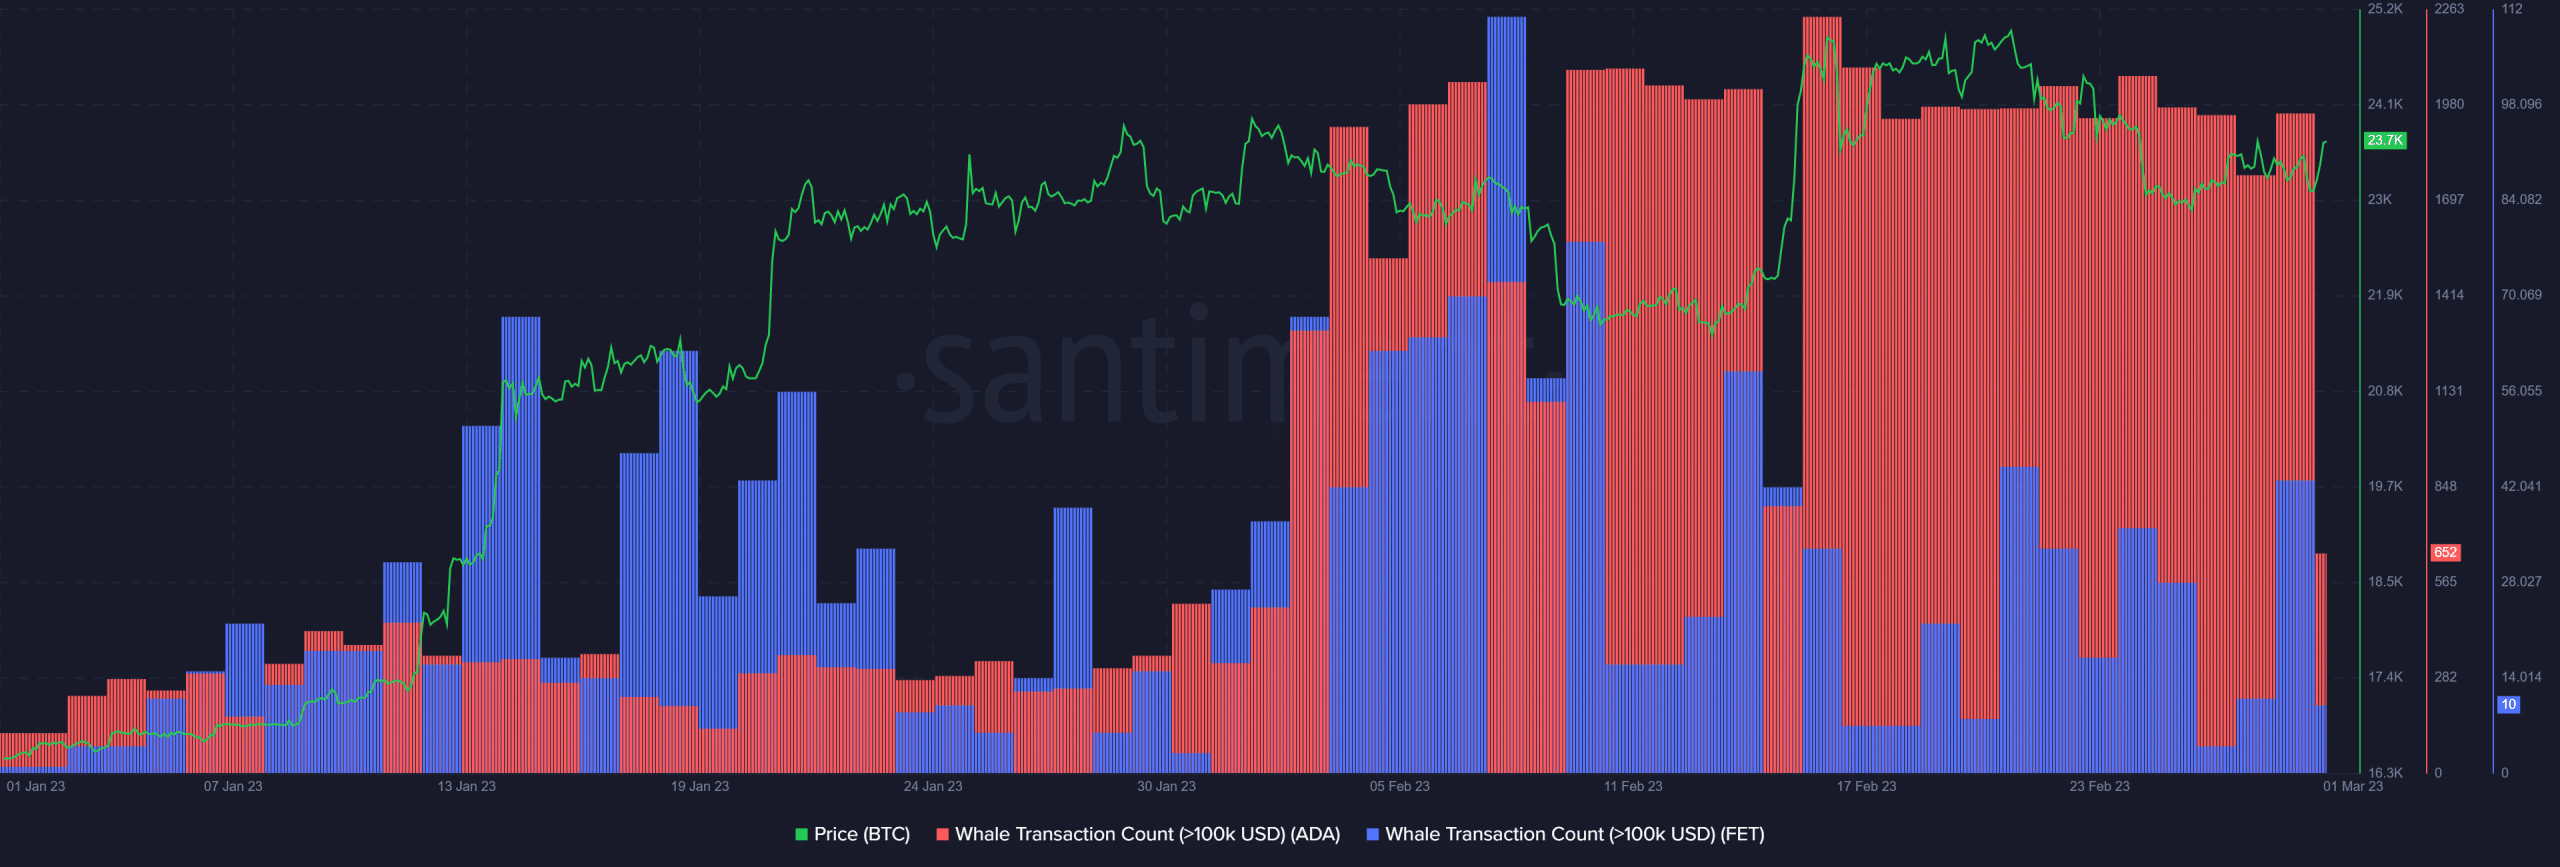
Task: Click the 01 Mar 23 date label
Action: click(2353, 786)
